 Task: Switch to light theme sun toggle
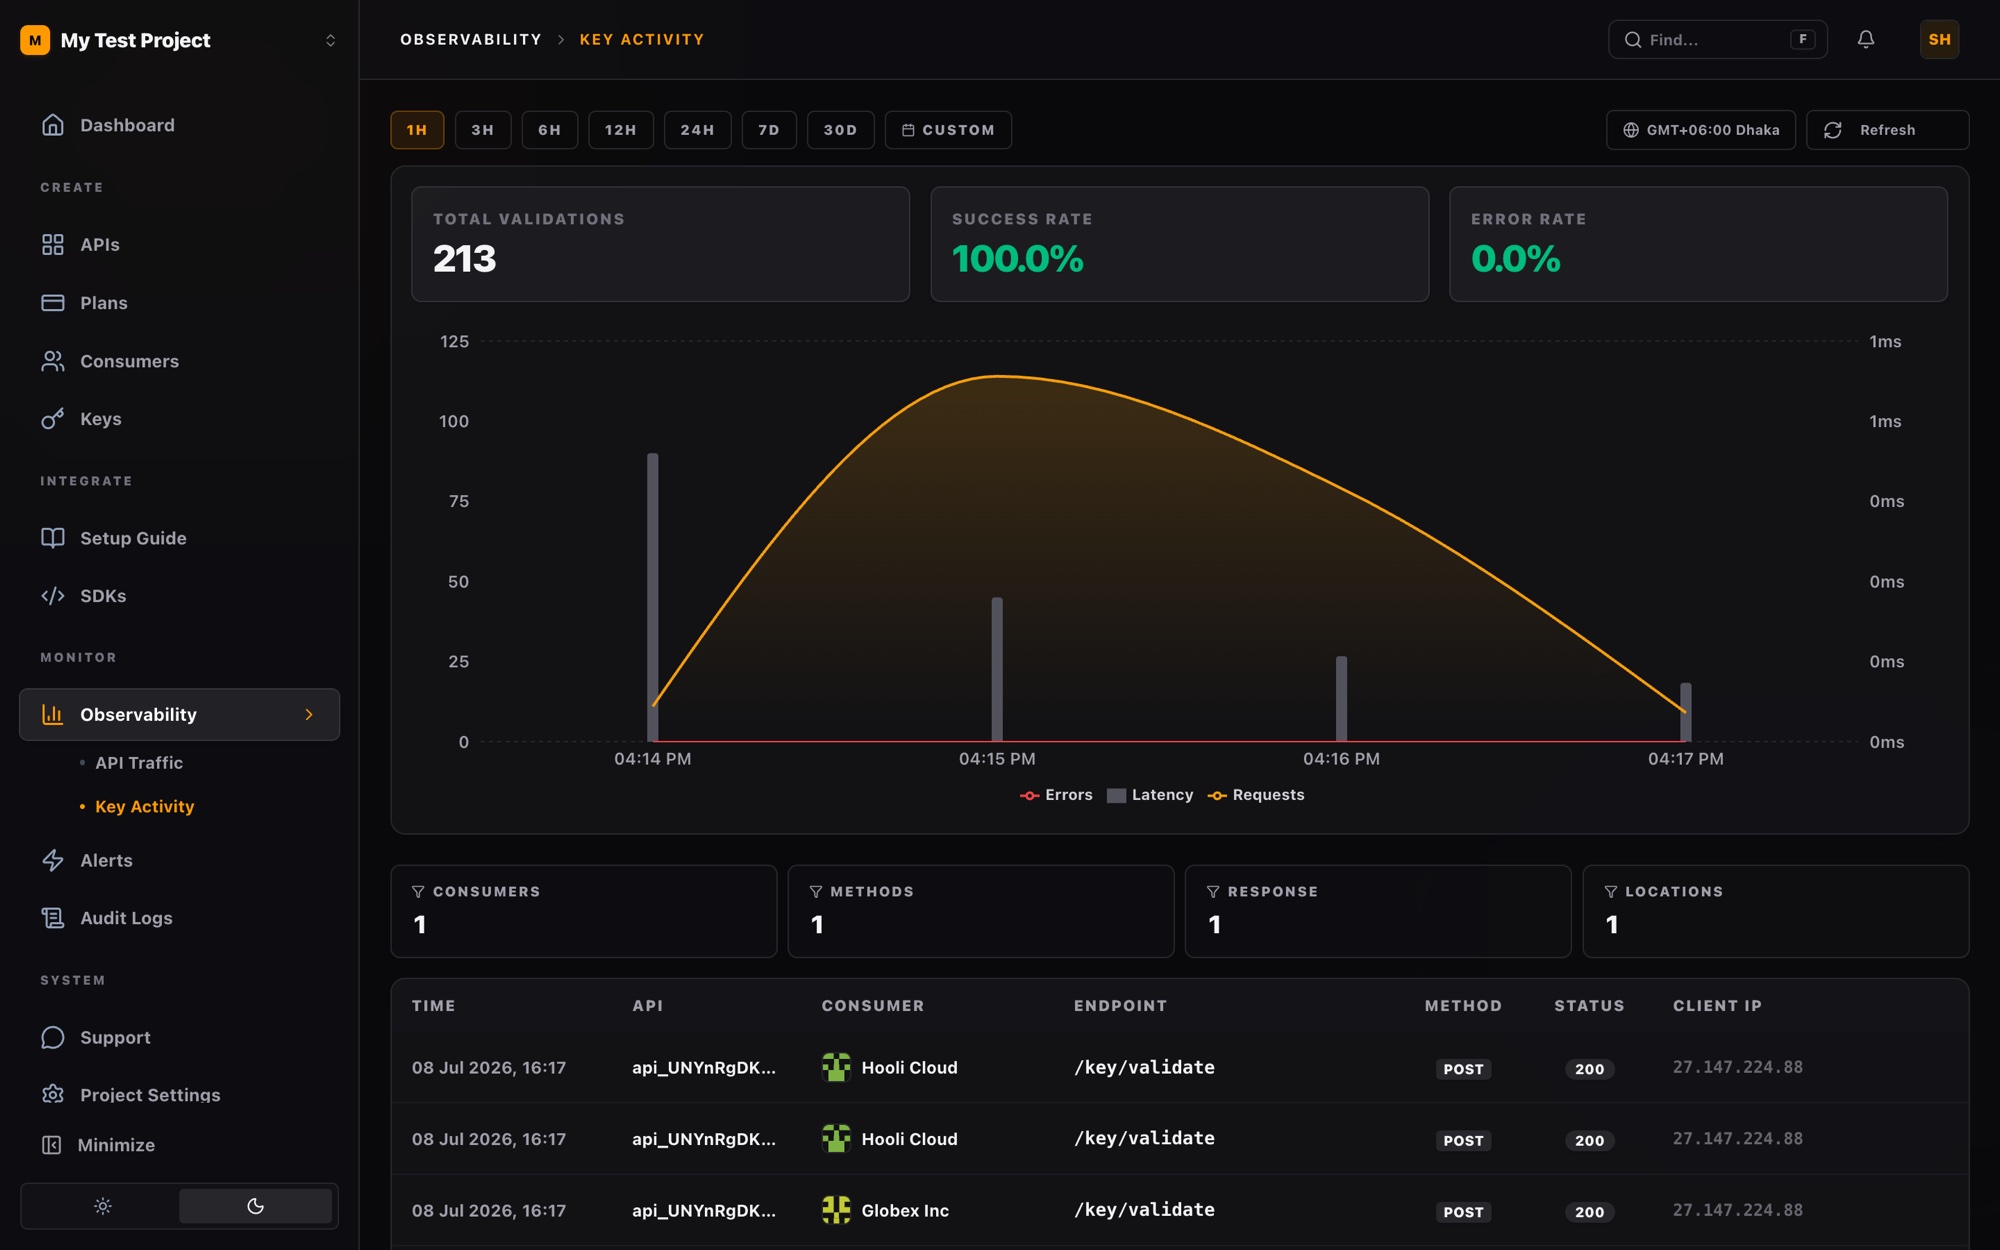pos(102,1206)
